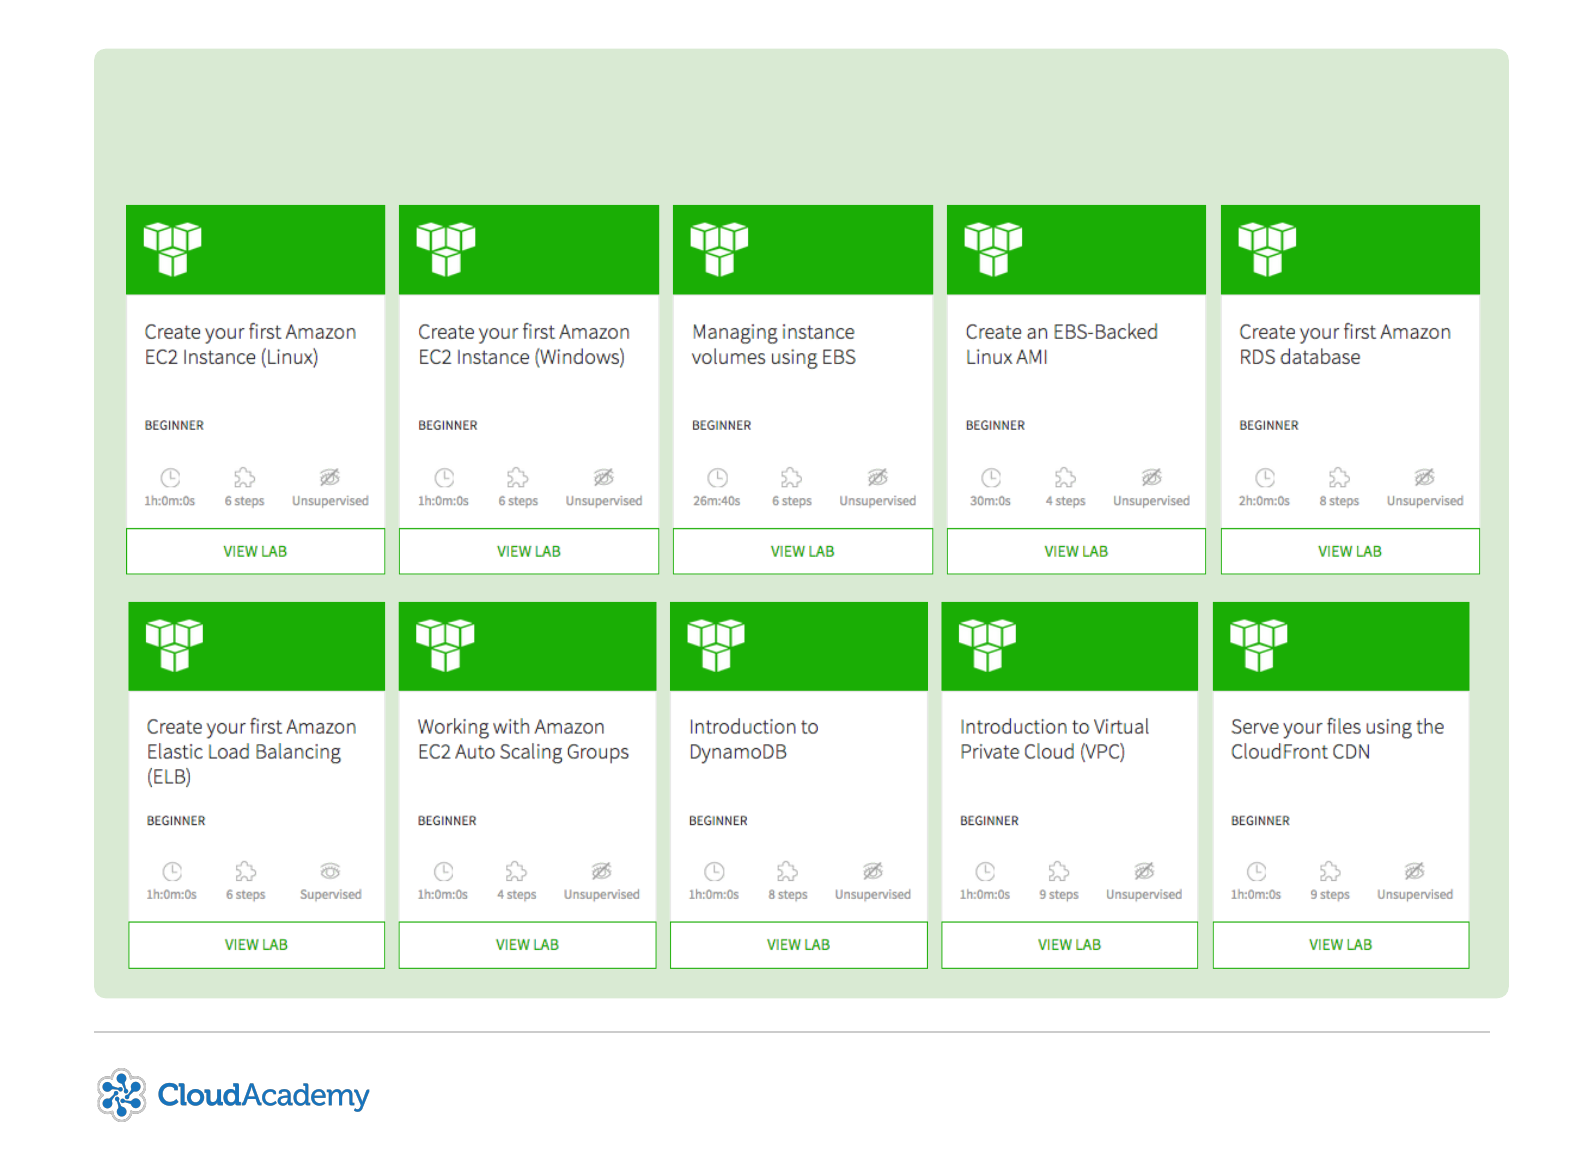Click the clock icon on Auto Scaling Groups card
Image resolution: width=1584 pixels, height=1152 pixels.
coord(443,872)
